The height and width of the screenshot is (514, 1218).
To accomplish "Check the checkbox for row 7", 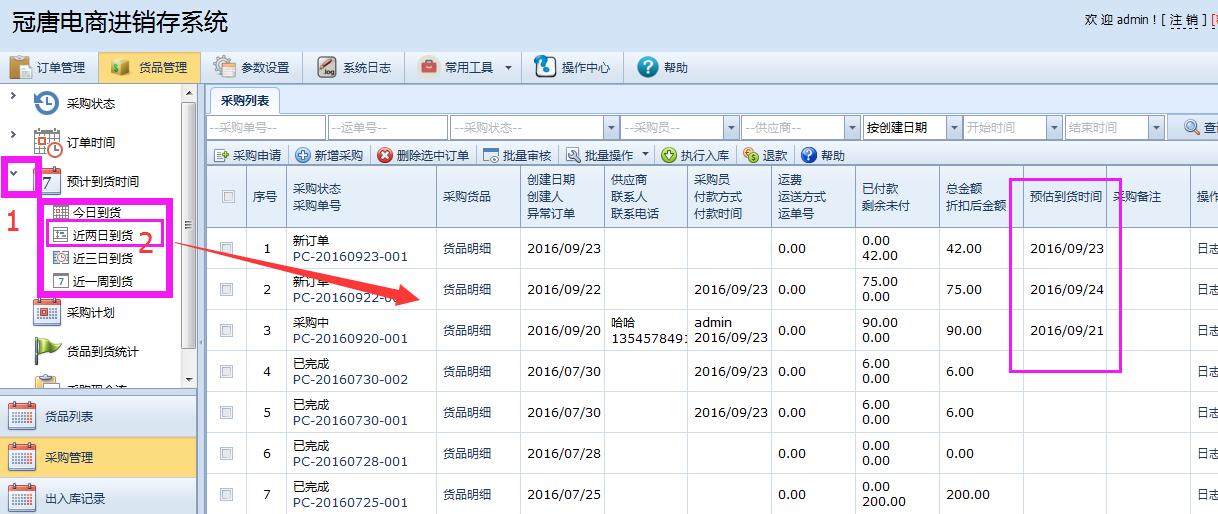I will pyautogui.click(x=226, y=494).
